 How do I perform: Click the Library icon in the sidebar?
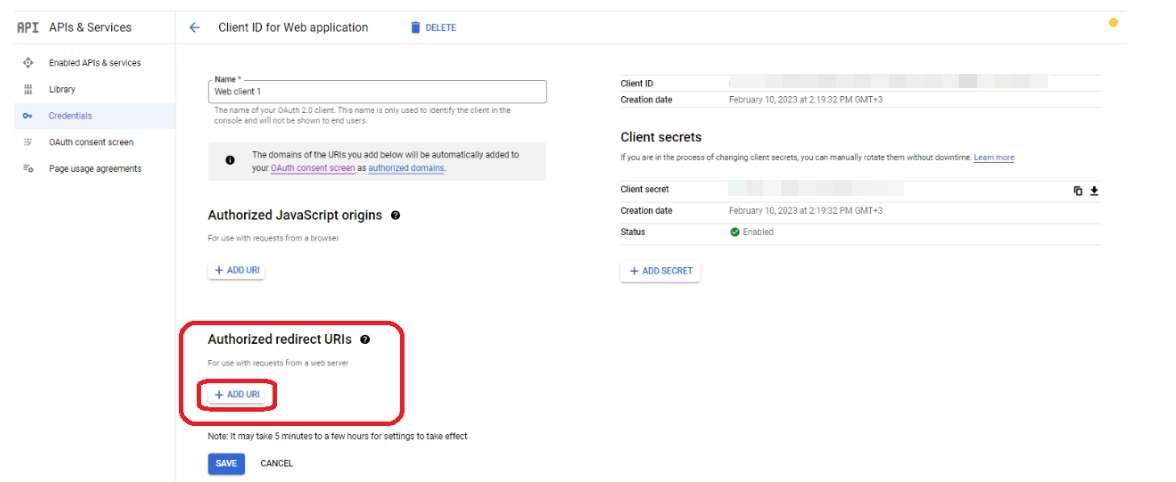[28, 89]
